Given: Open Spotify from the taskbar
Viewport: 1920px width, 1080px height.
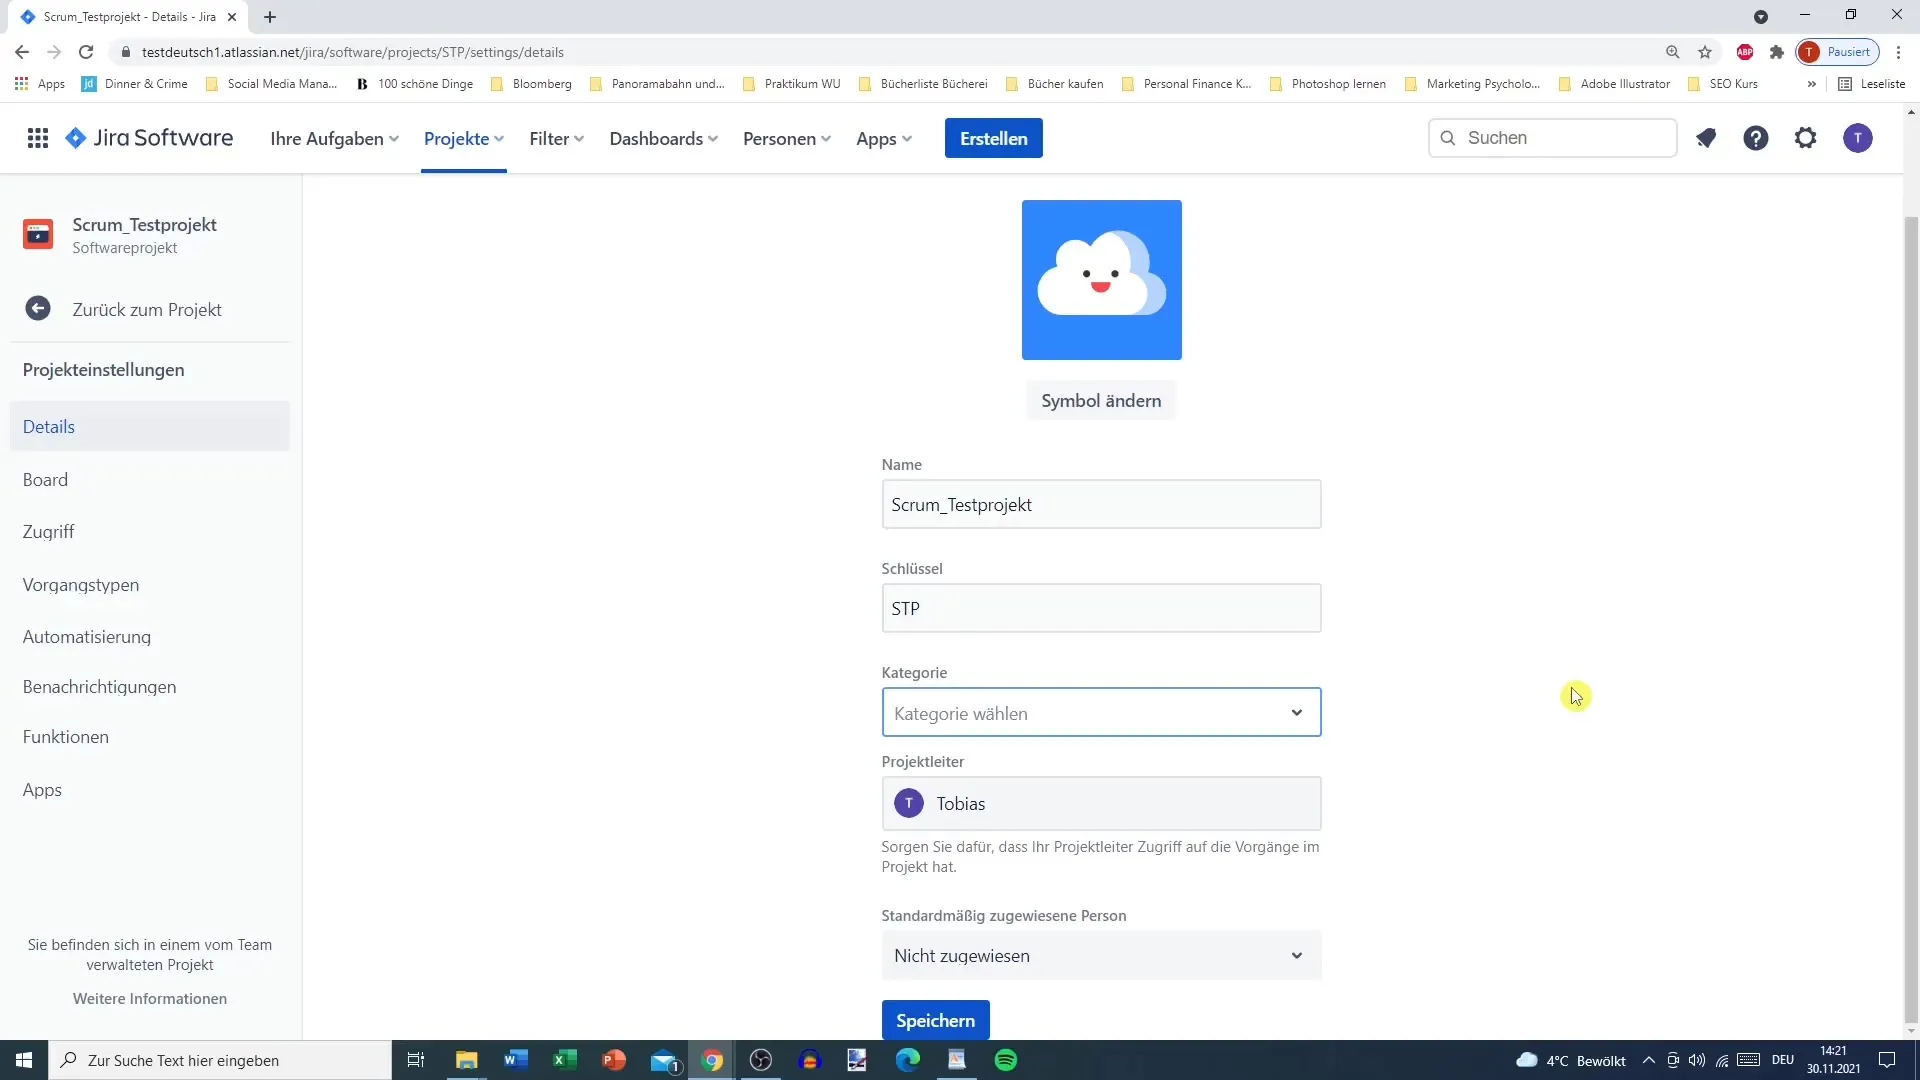Looking at the screenshot, I should tap(1006, 1060).
